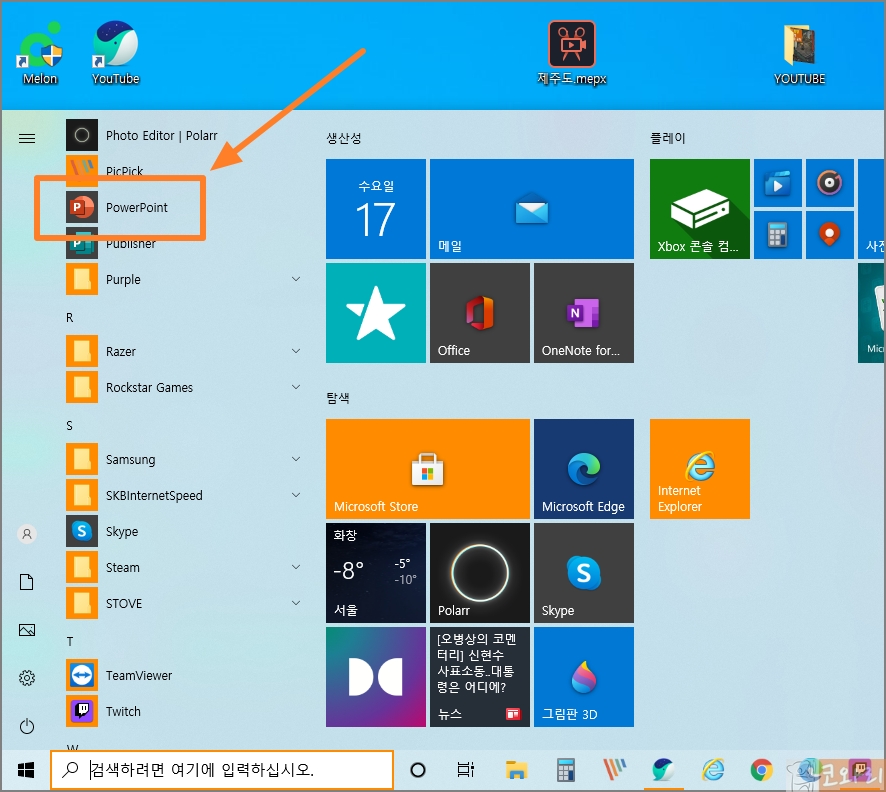The height and width of the screenshot is (792, 886).
Task: Open the Mail tile
Action: (532, 208)
